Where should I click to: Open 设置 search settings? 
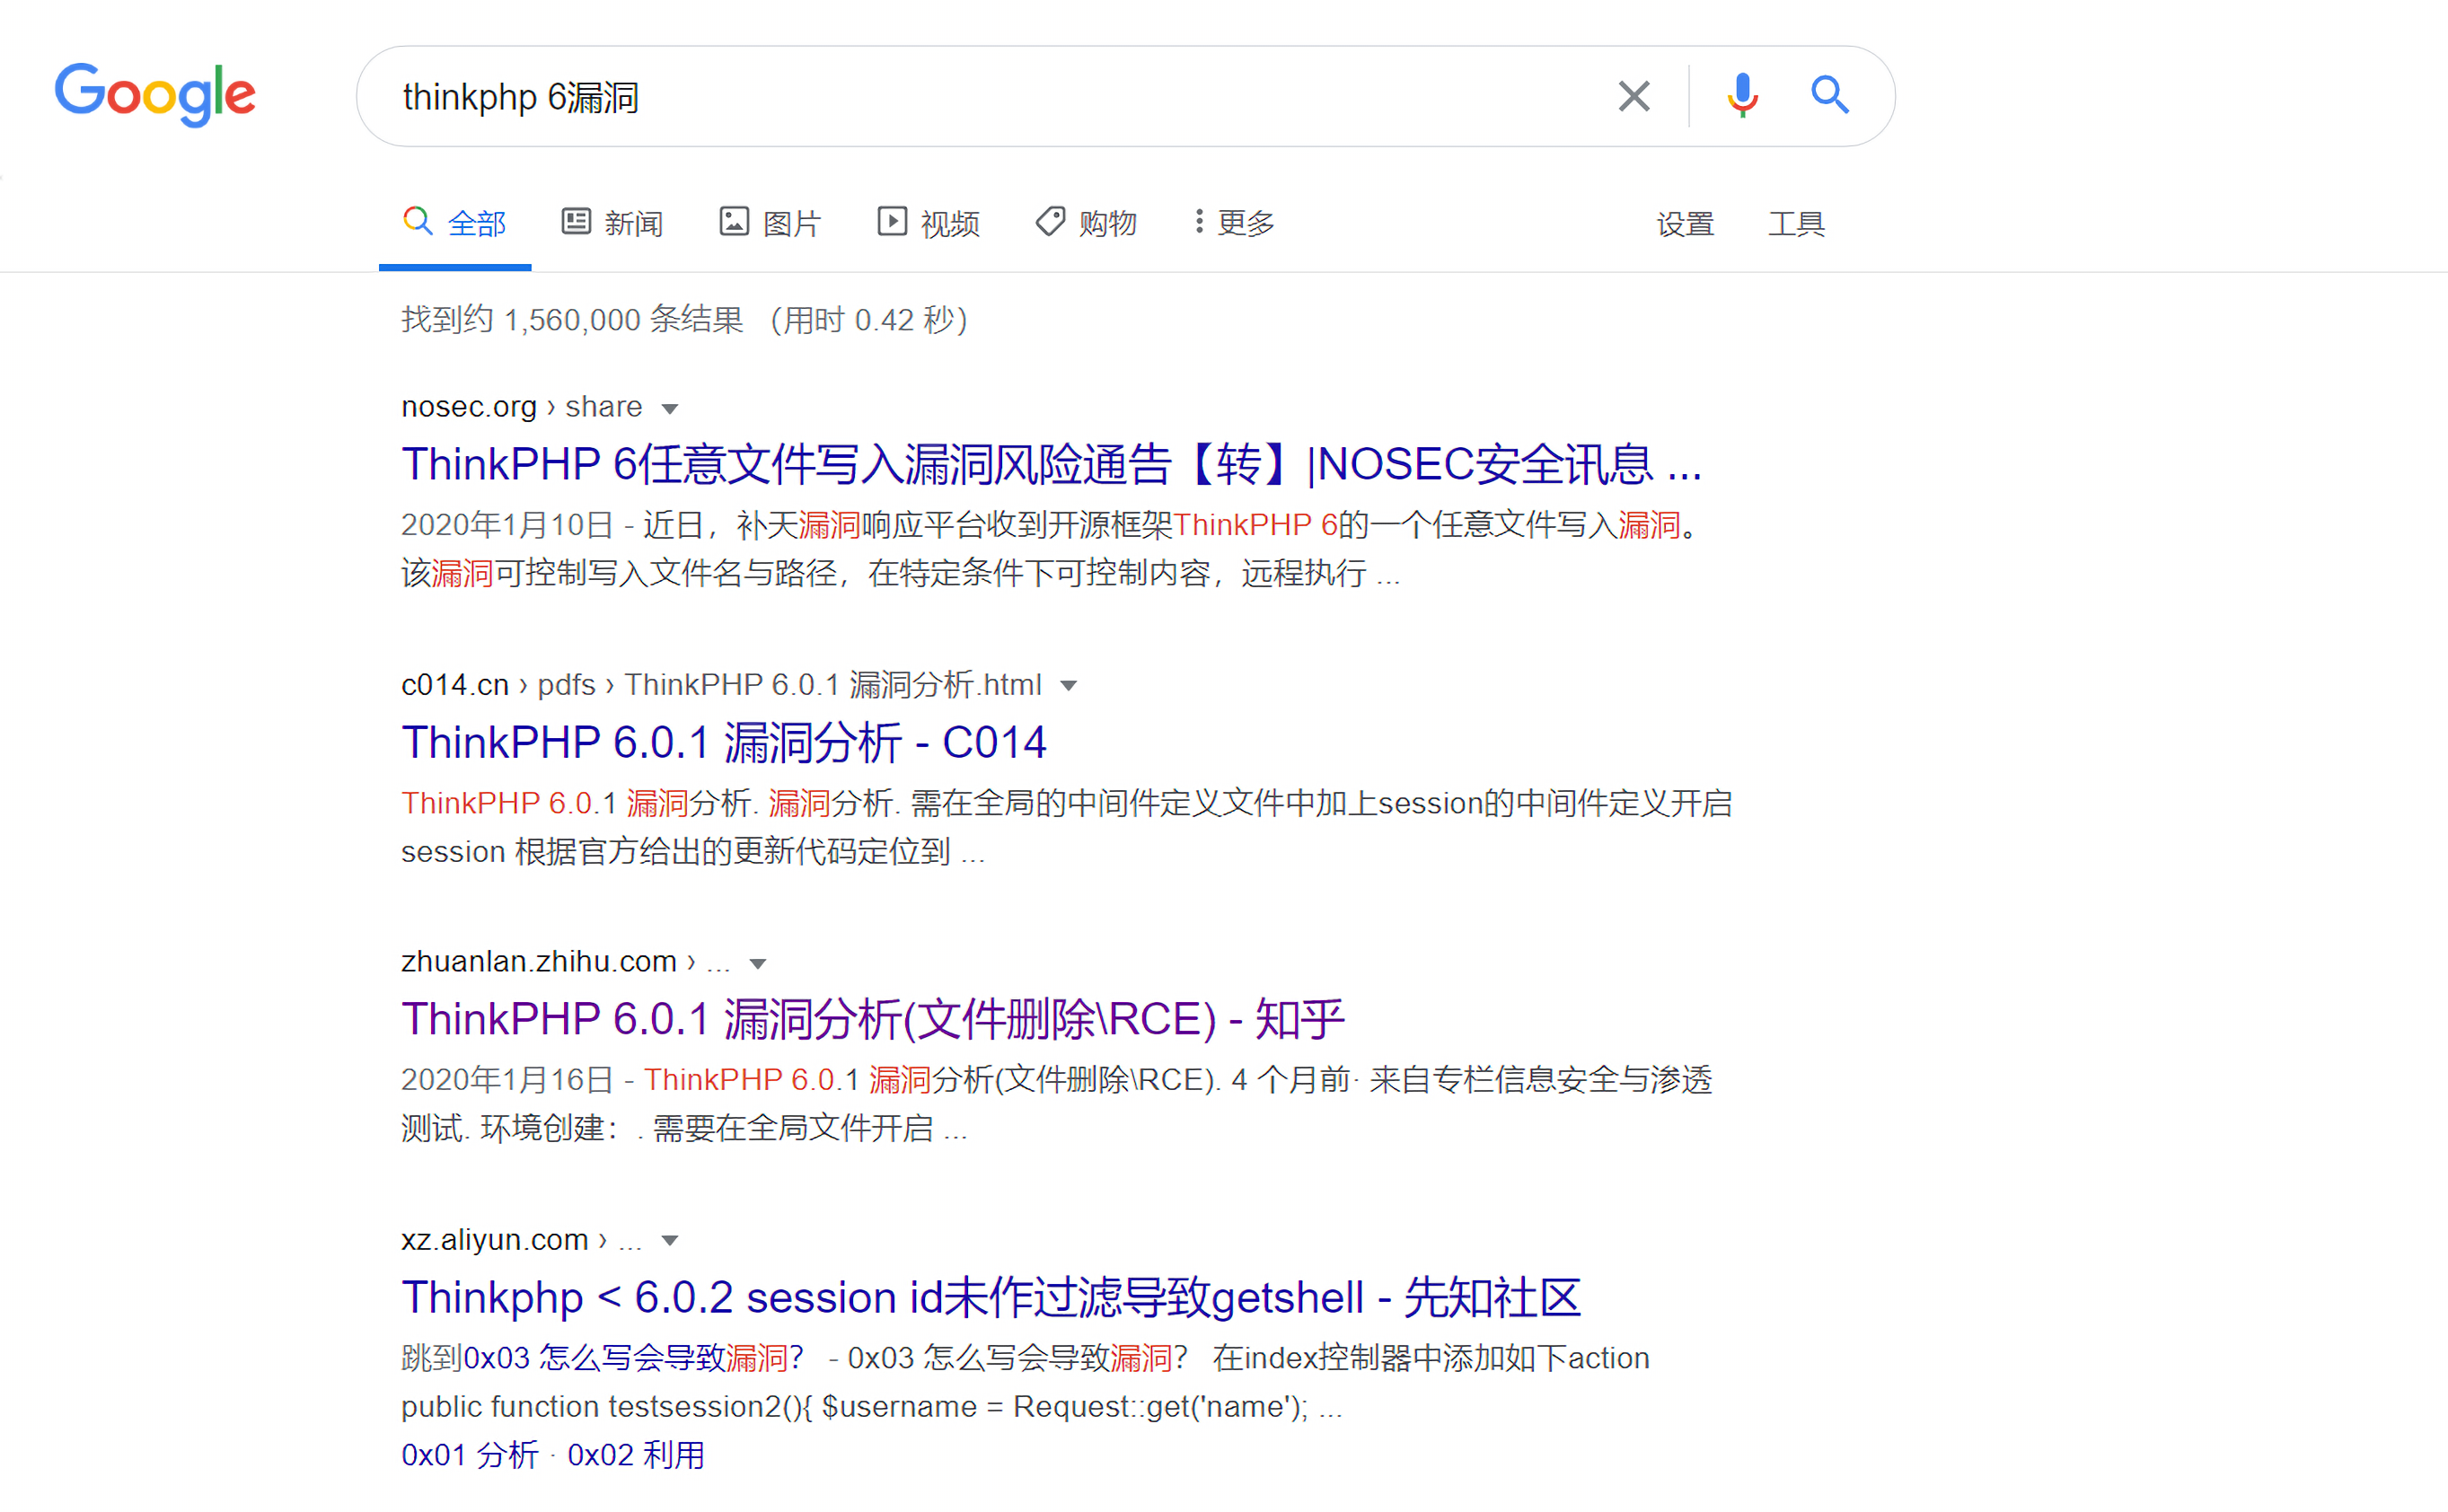1685,223
